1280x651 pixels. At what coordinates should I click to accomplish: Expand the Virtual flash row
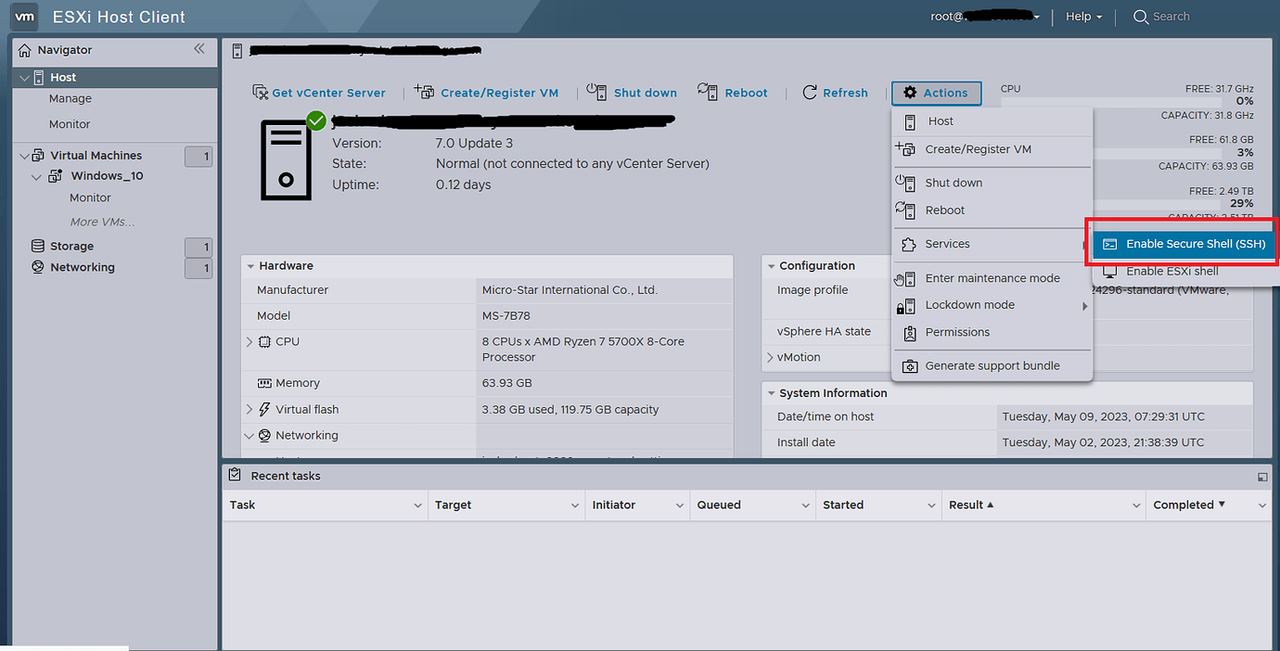point(250,409)
